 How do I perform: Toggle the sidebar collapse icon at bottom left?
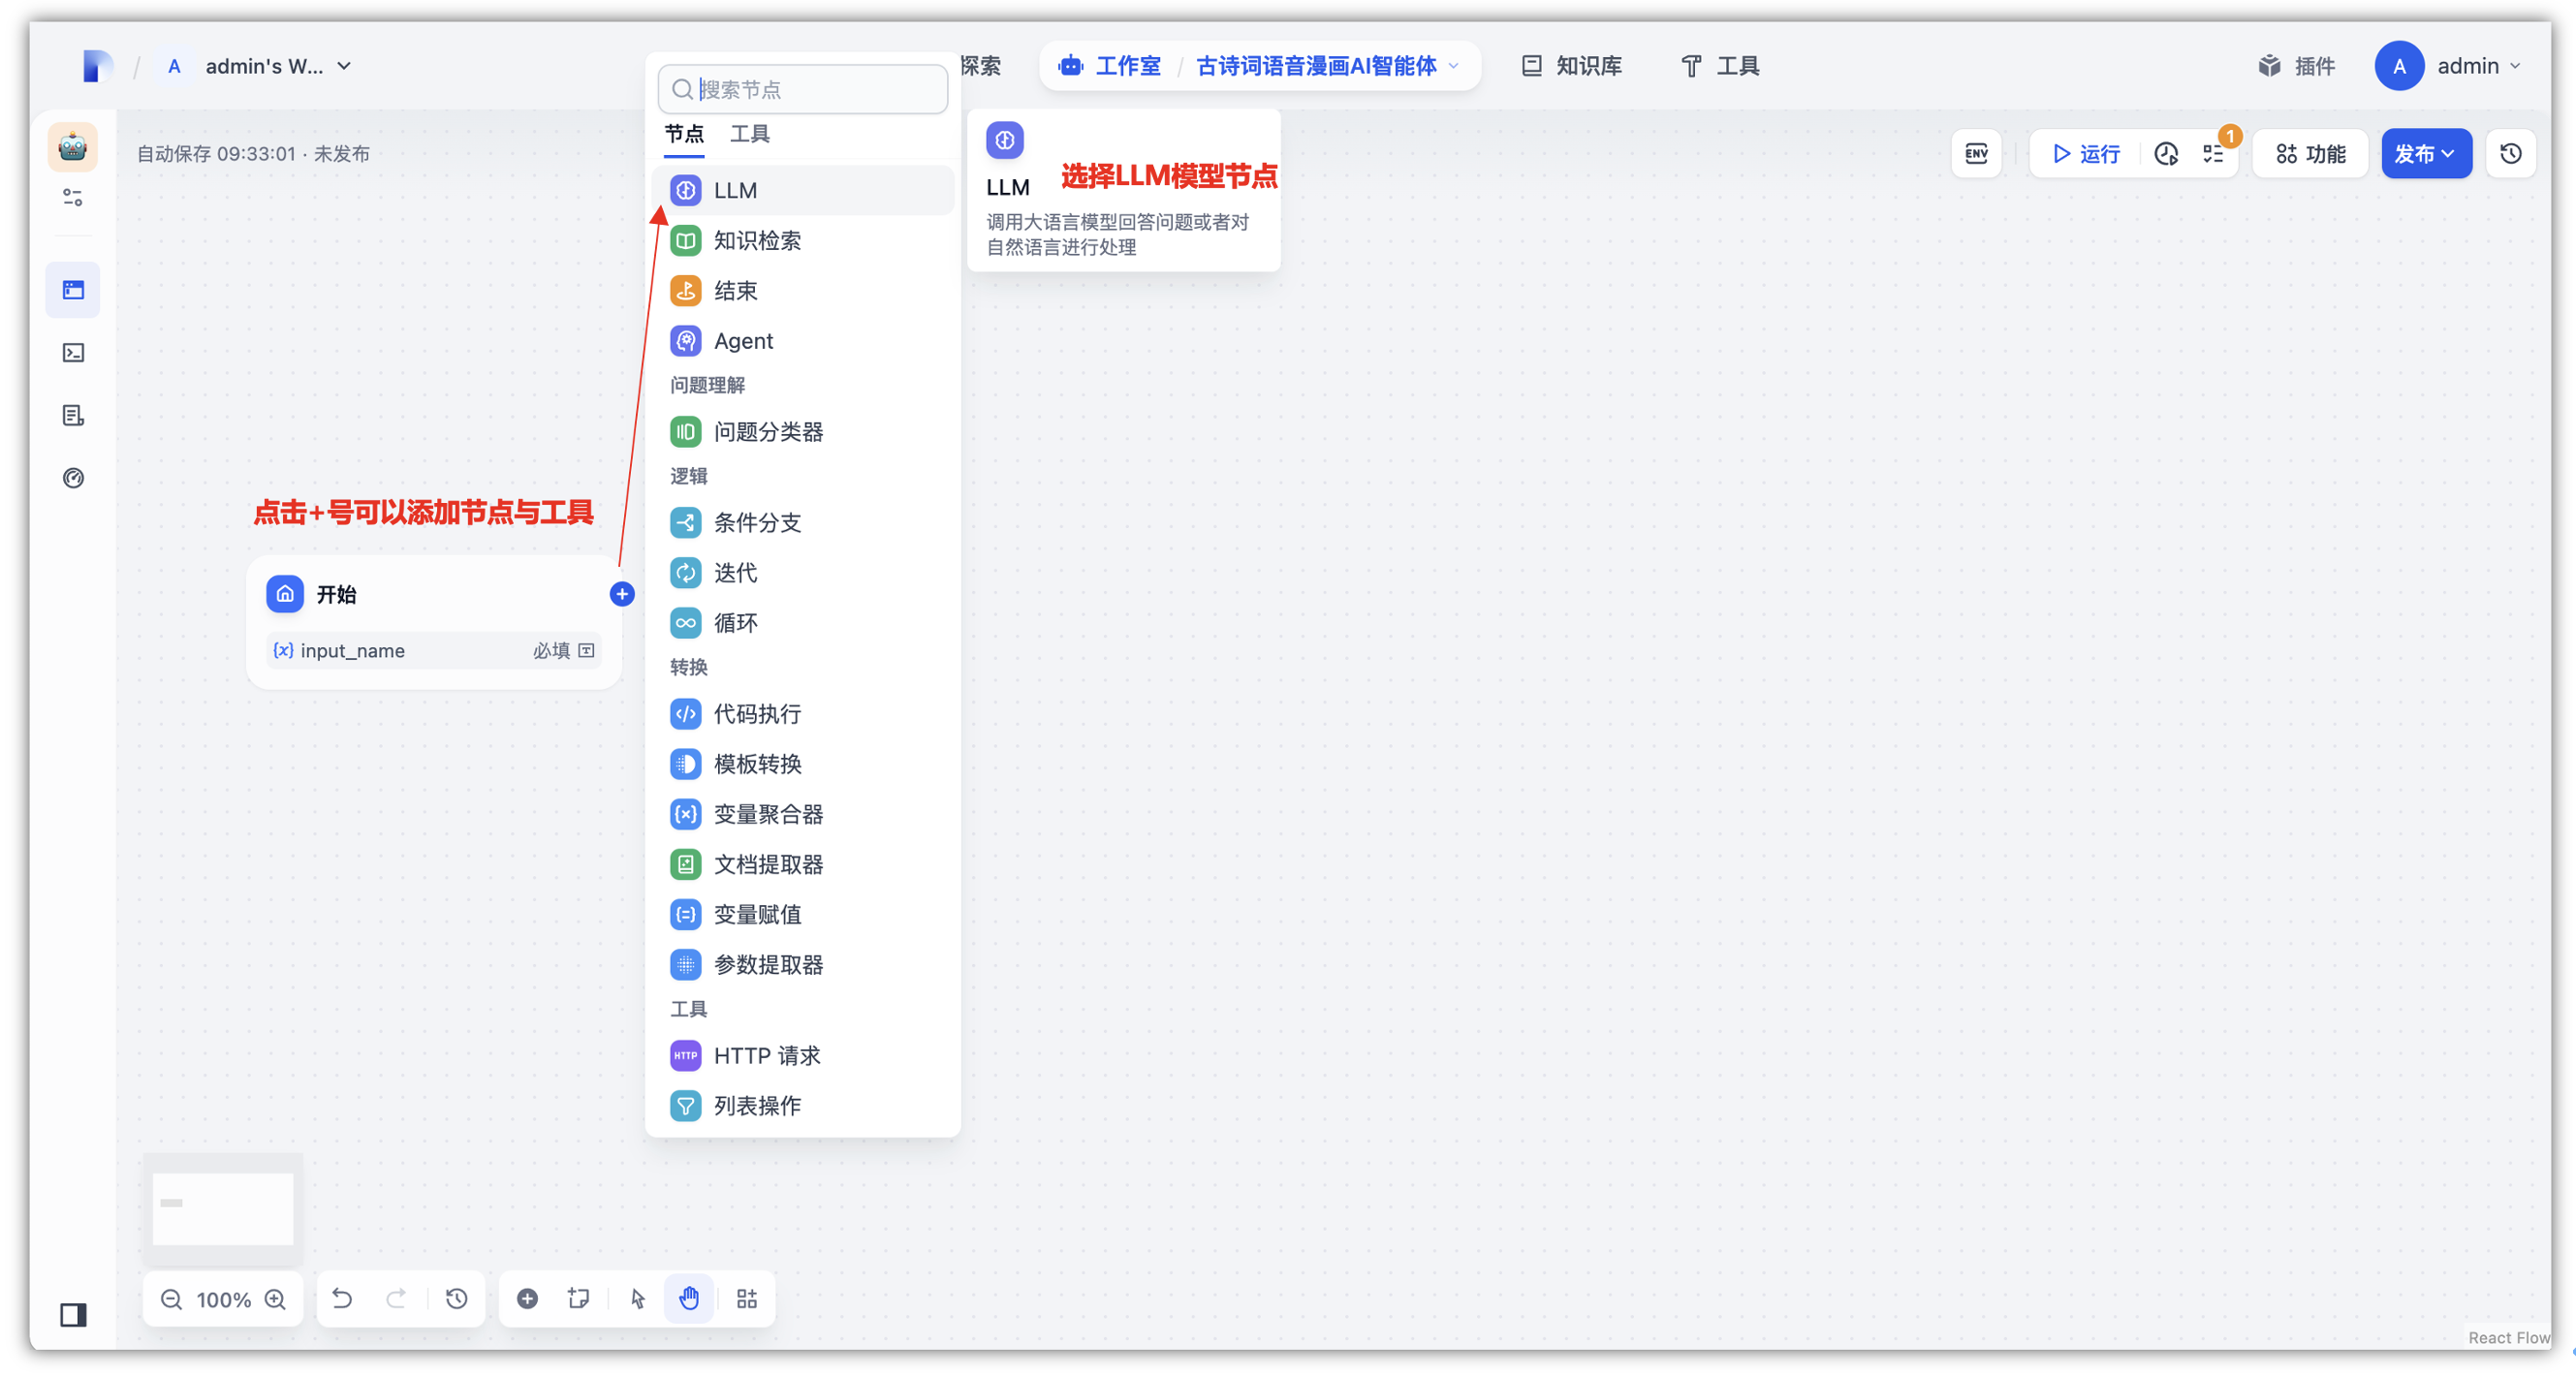[73, 1314]
